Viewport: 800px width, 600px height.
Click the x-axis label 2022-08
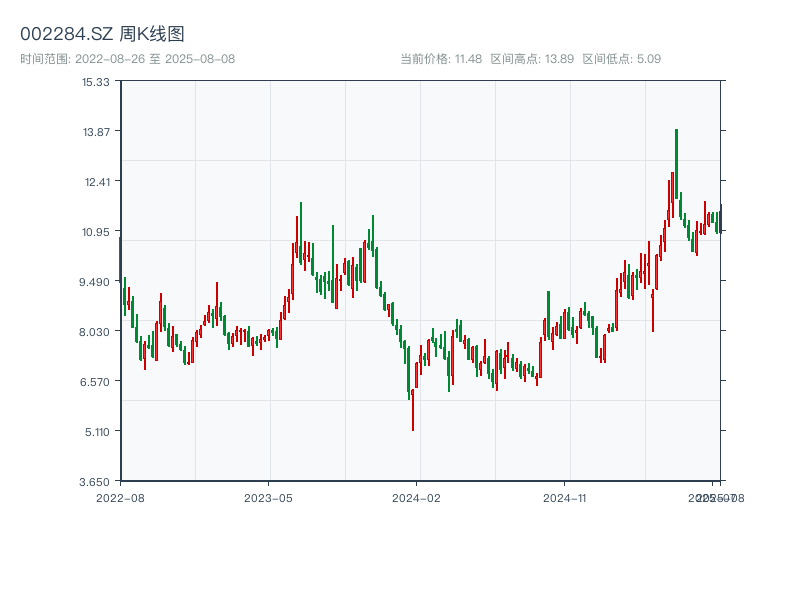tap(120, 498)
